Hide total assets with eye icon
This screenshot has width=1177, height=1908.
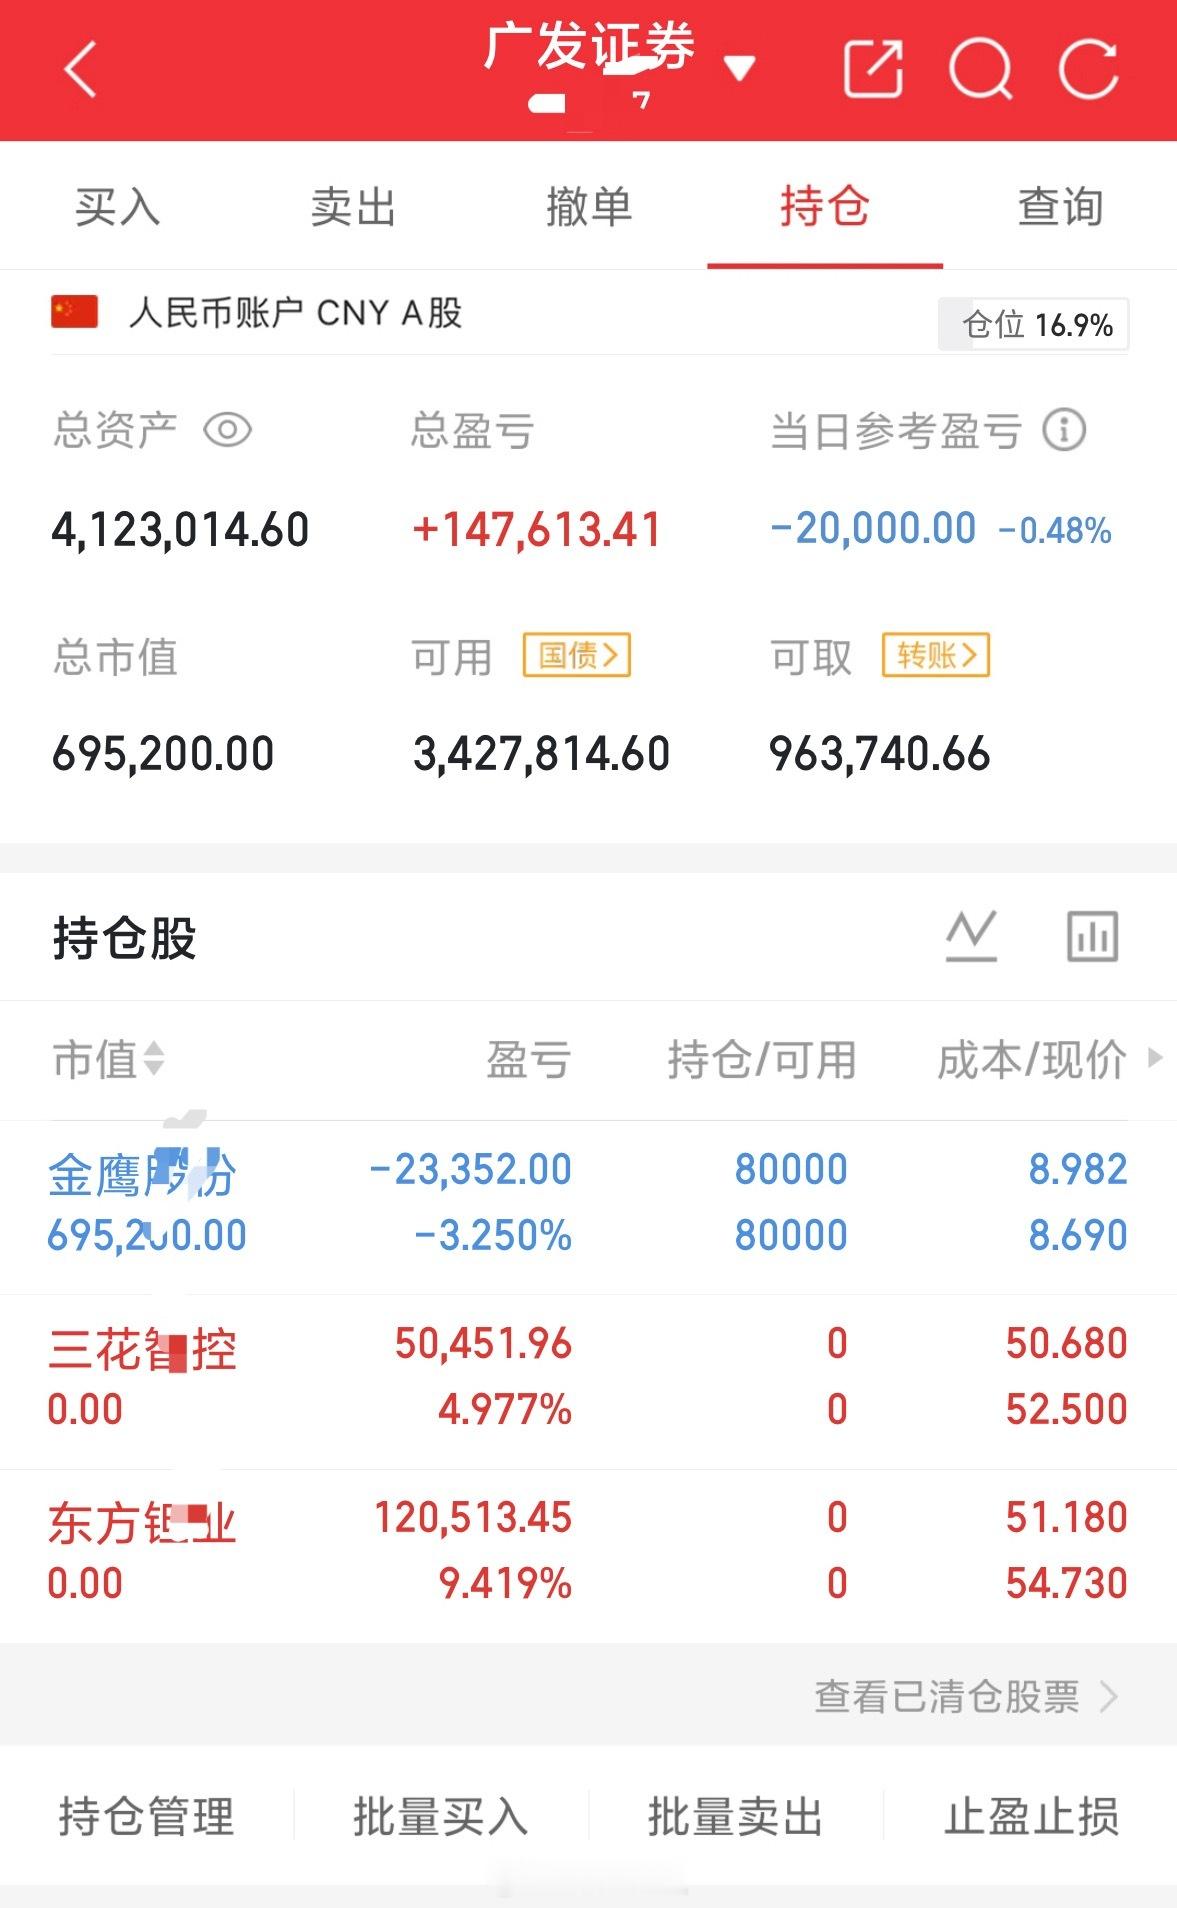(x=227, y=430)
